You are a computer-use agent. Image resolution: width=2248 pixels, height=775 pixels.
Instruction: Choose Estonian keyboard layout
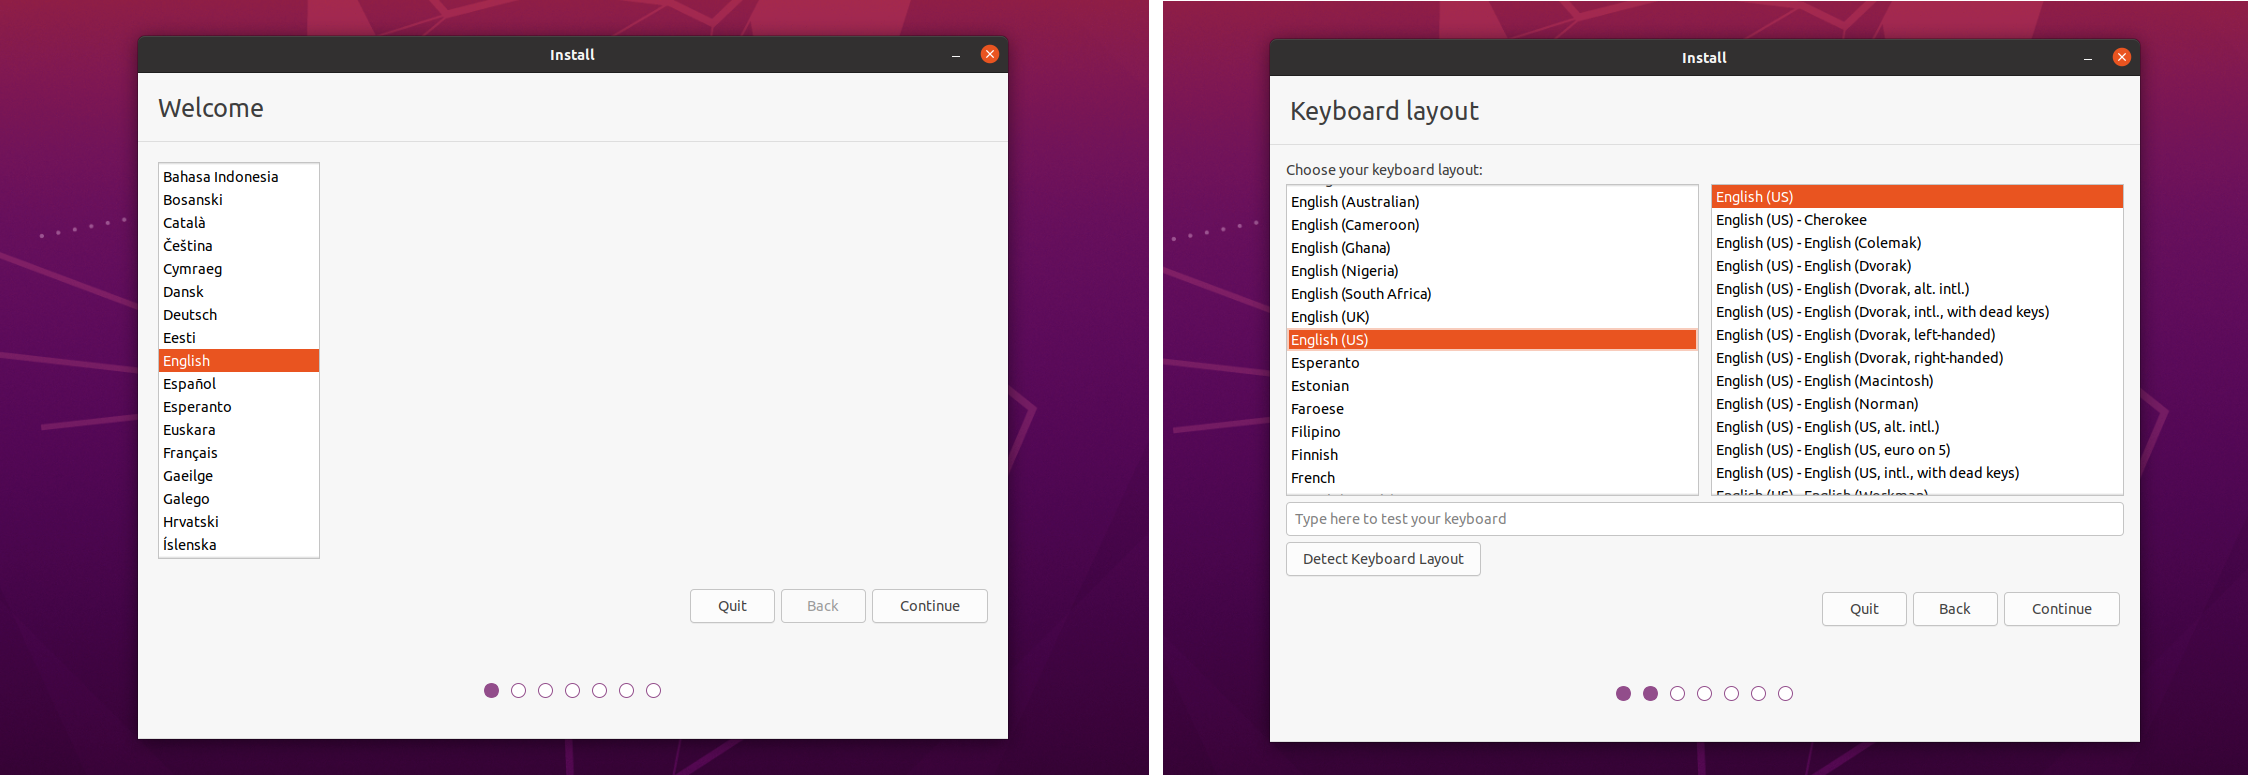click(1492, 386)
